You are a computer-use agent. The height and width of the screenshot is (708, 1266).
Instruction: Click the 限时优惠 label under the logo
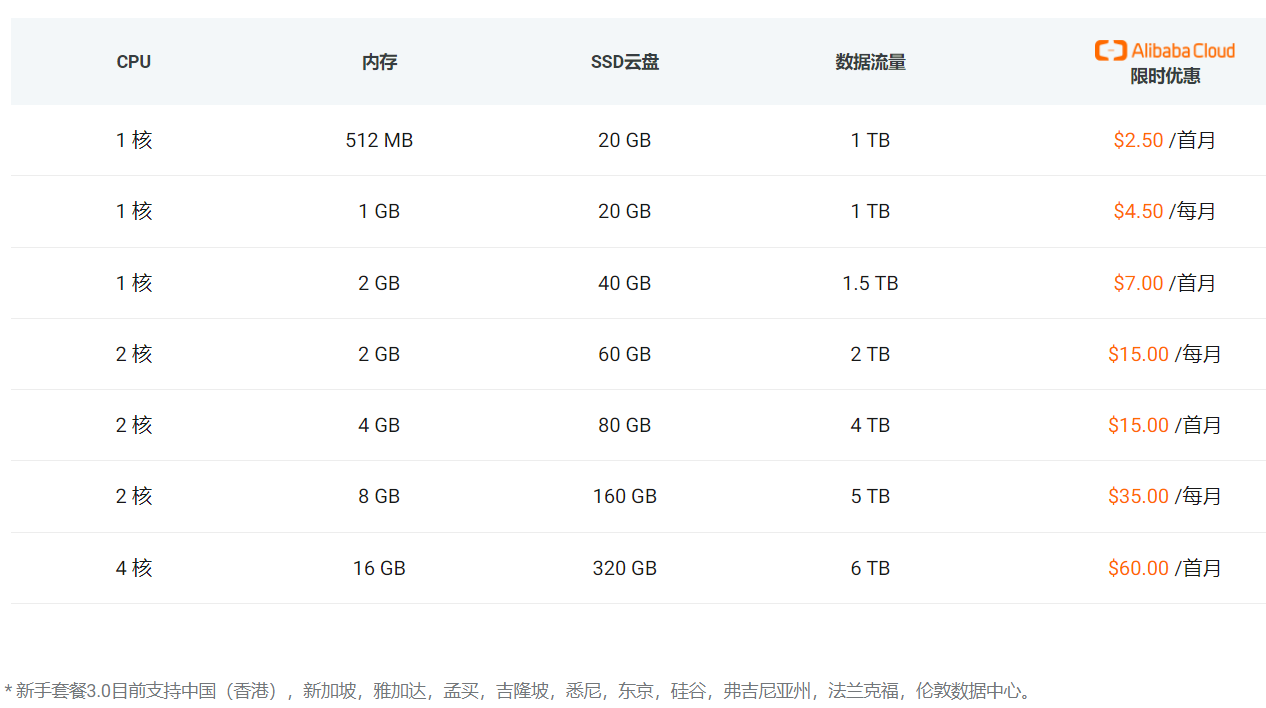coord(1165,77)
